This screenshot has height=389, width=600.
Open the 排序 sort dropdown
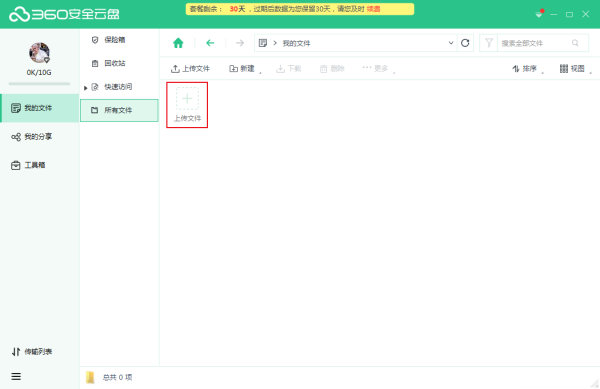[527, 69]
